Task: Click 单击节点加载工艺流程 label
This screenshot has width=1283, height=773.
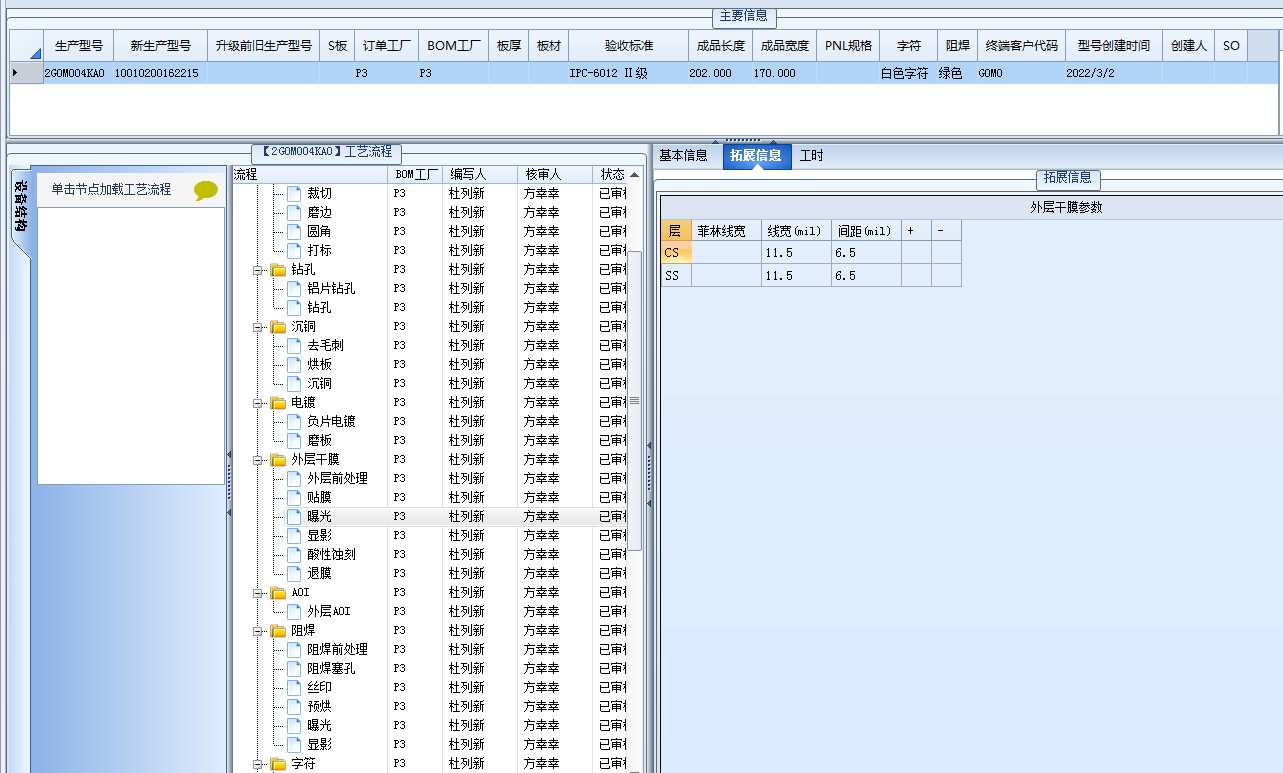Action: 111,189
